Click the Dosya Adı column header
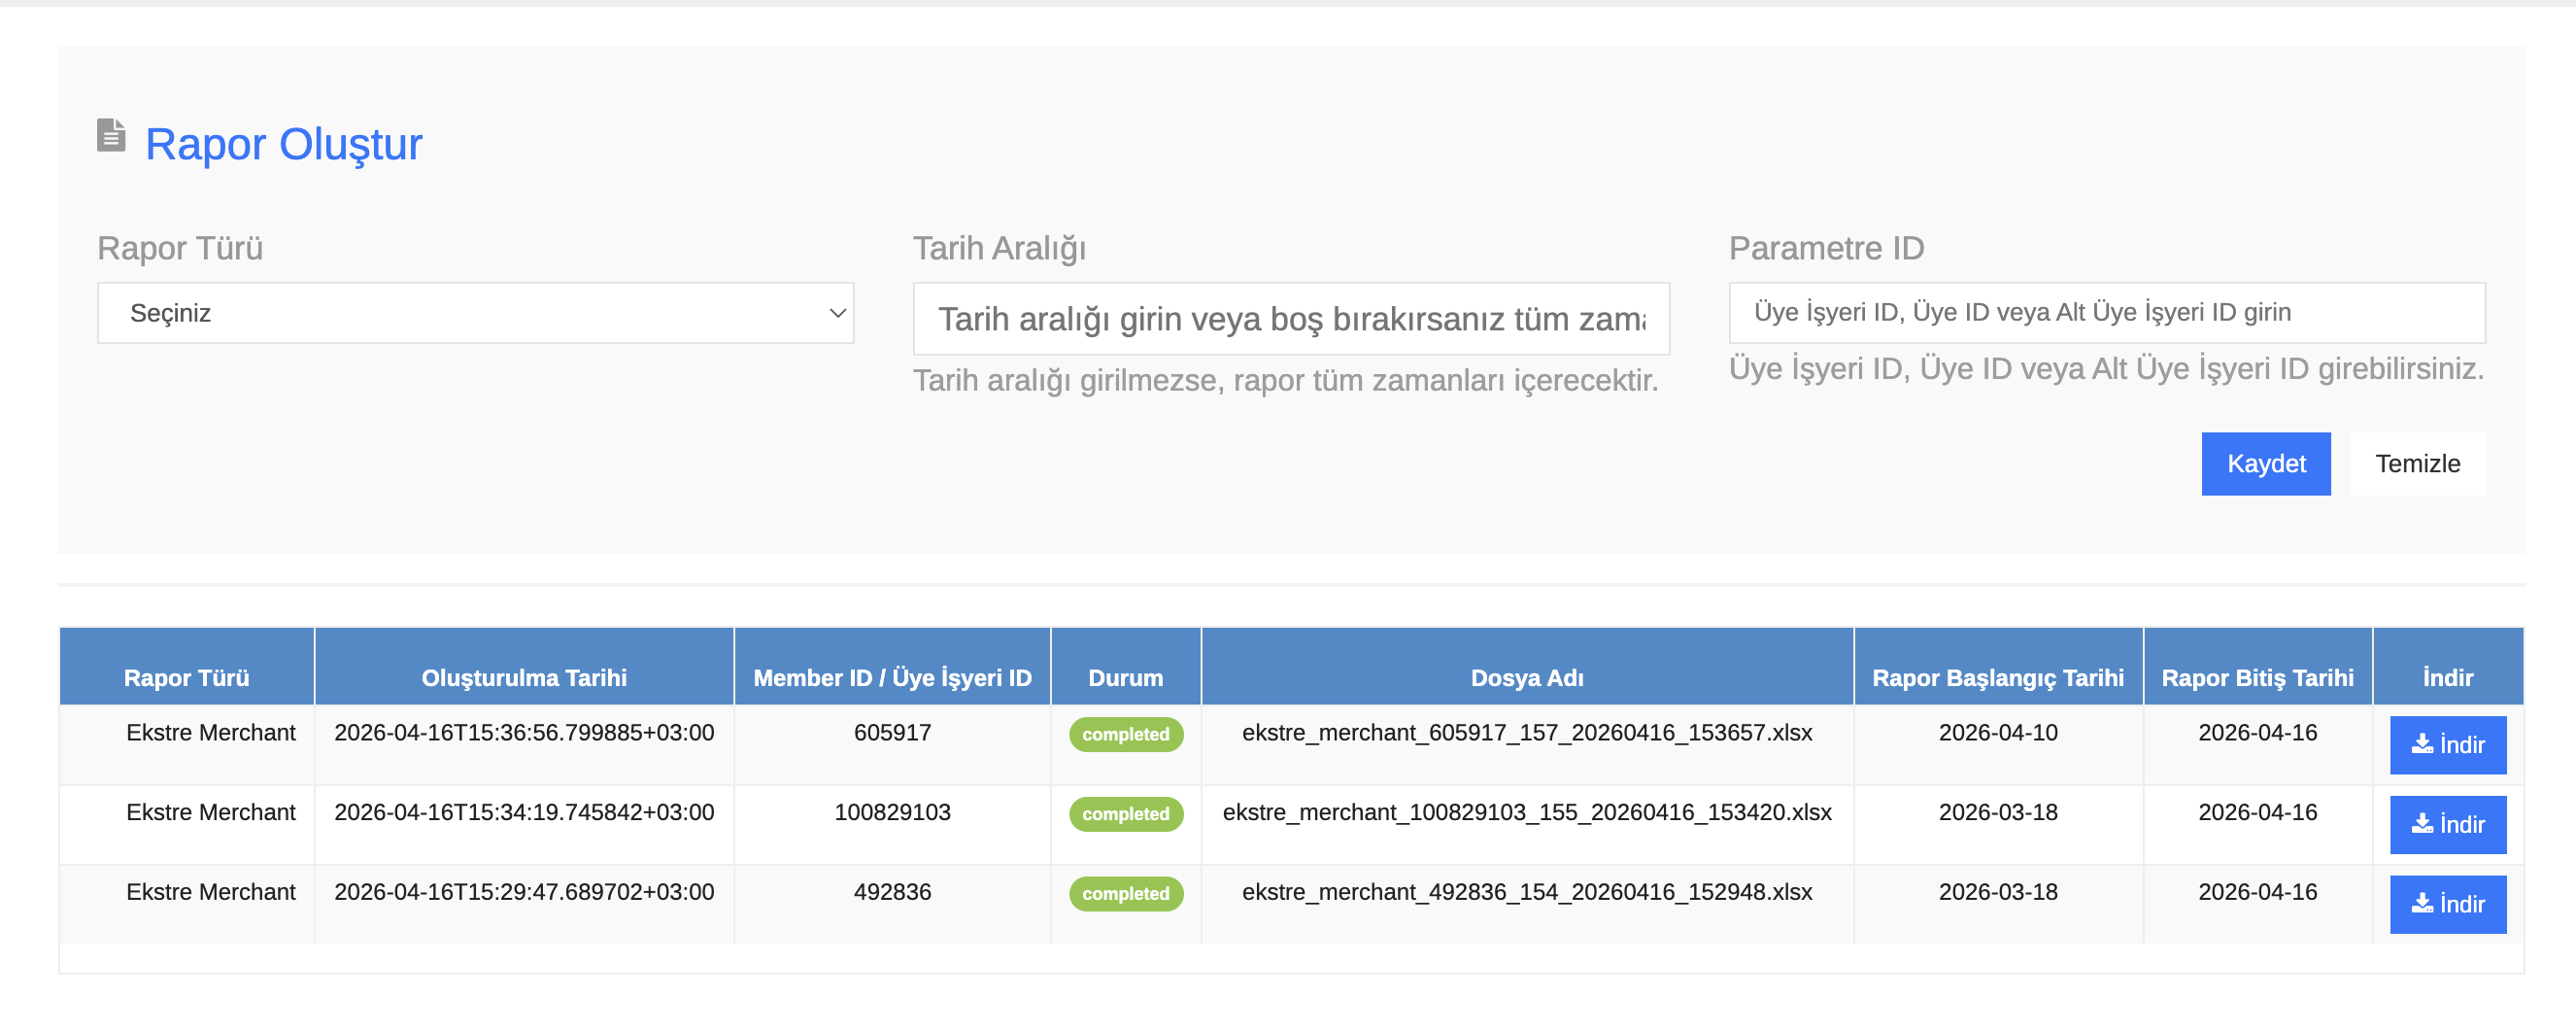 pyautogui.click(x=1526, y=677)
